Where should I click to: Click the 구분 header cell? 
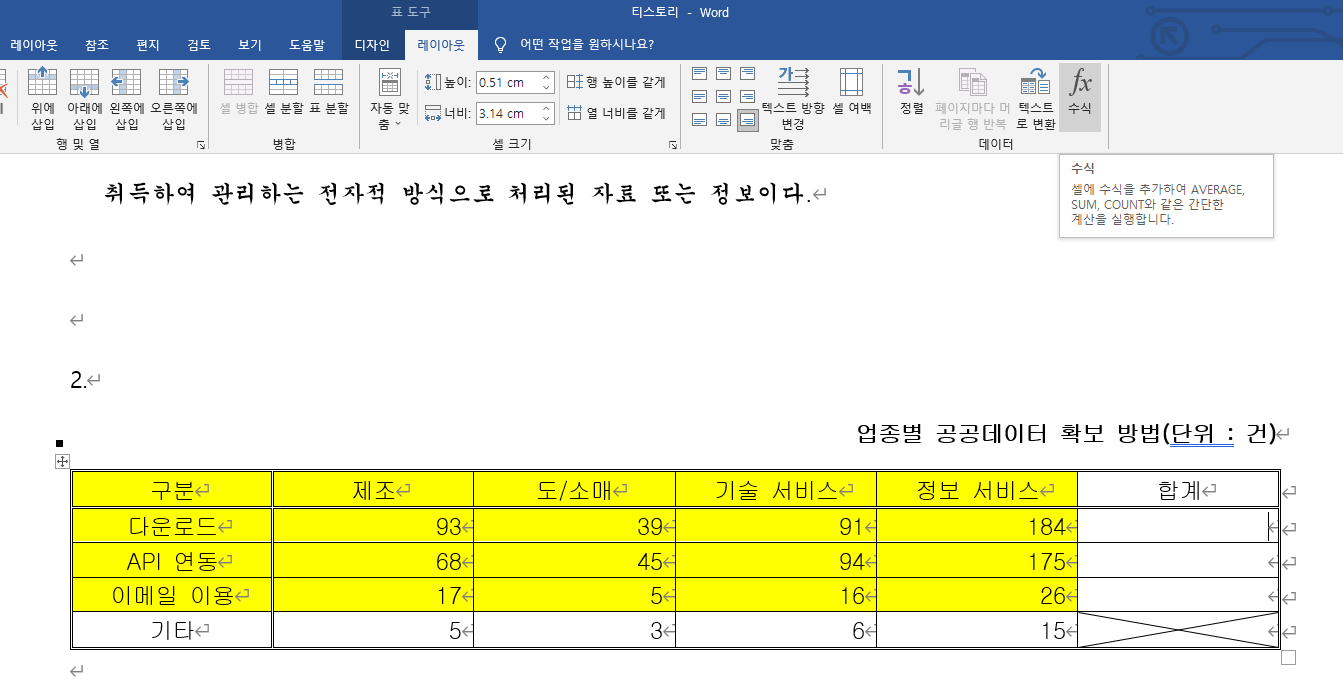[172, 490]
